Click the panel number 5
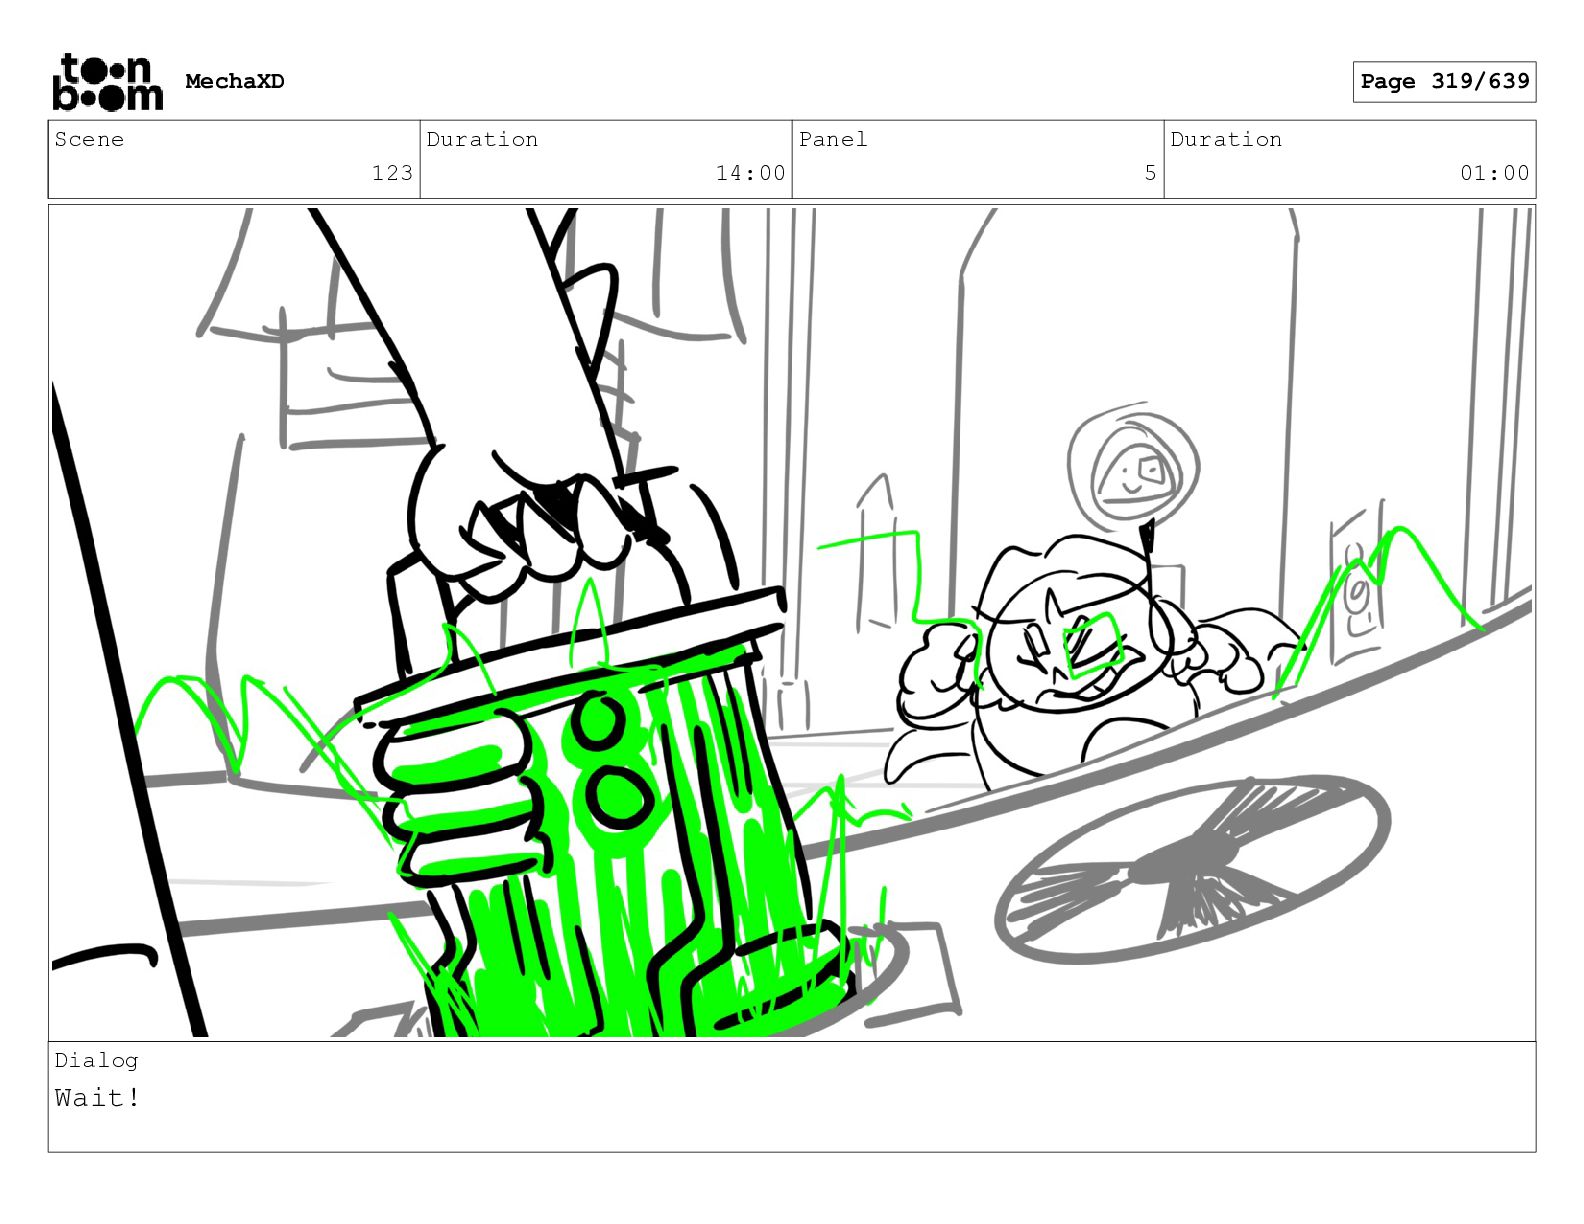The image size is (1584, 1224). (x=1150, y=173)
